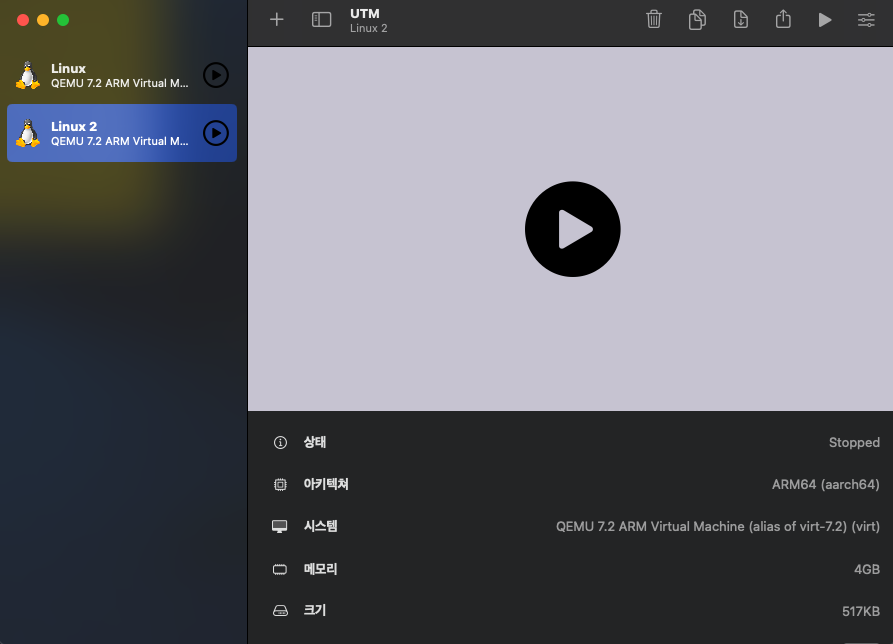The width and height of the screenshot is (893, 644).
Task: Close the UTM window with the red button
Action: tap(23, 20)
